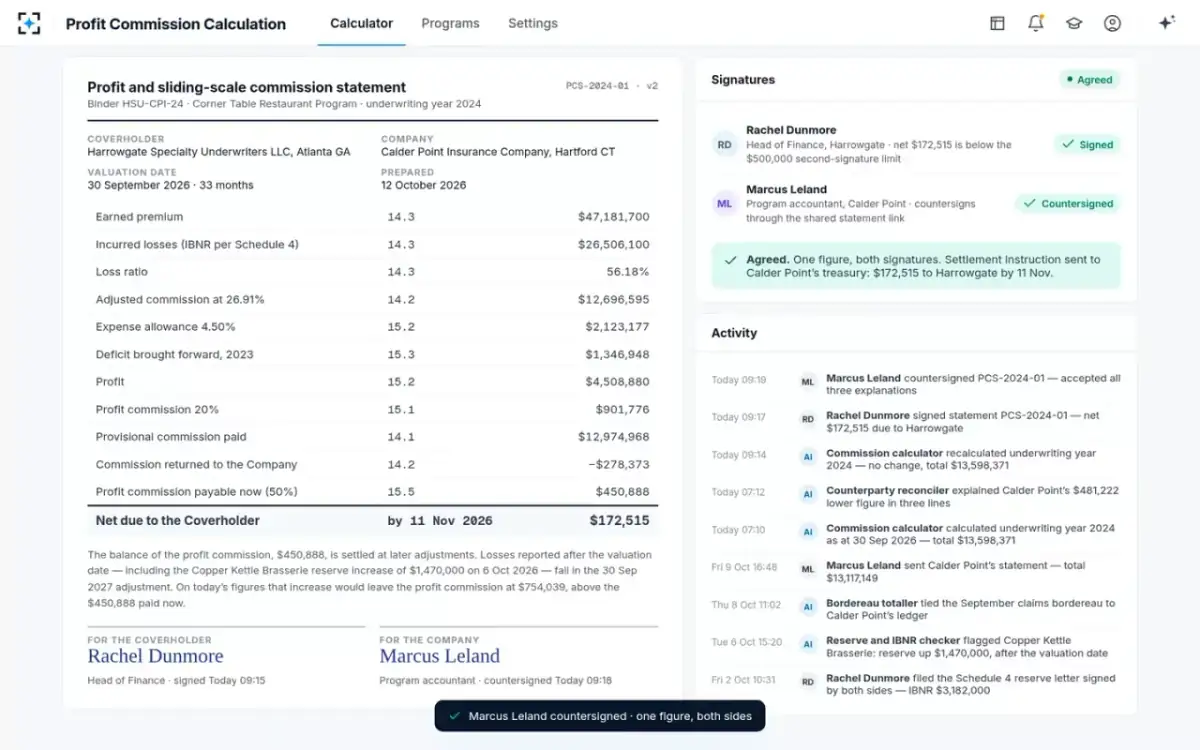Click the Net due to the Coverholder label

coord(177,520)
